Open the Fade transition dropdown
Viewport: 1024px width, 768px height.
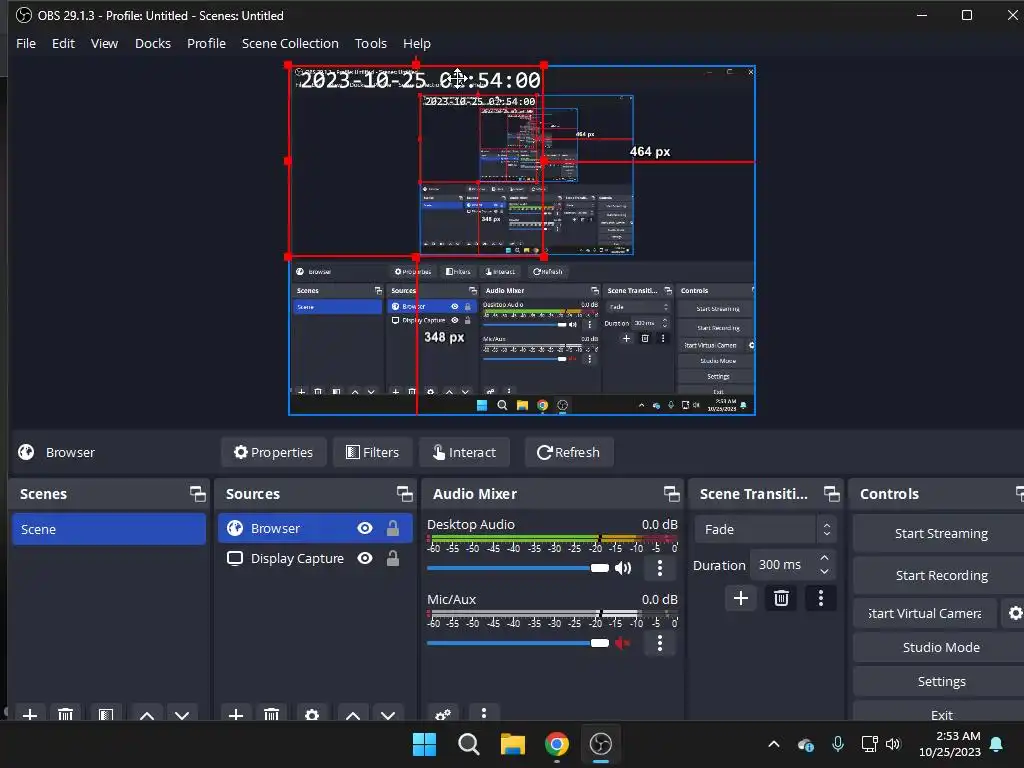pos(765,530)
